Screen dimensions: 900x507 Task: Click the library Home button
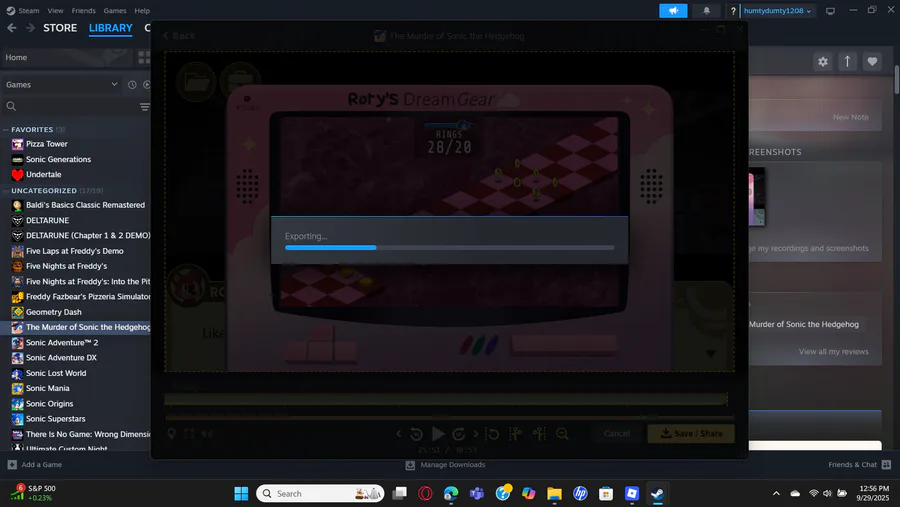coord(67,57)
